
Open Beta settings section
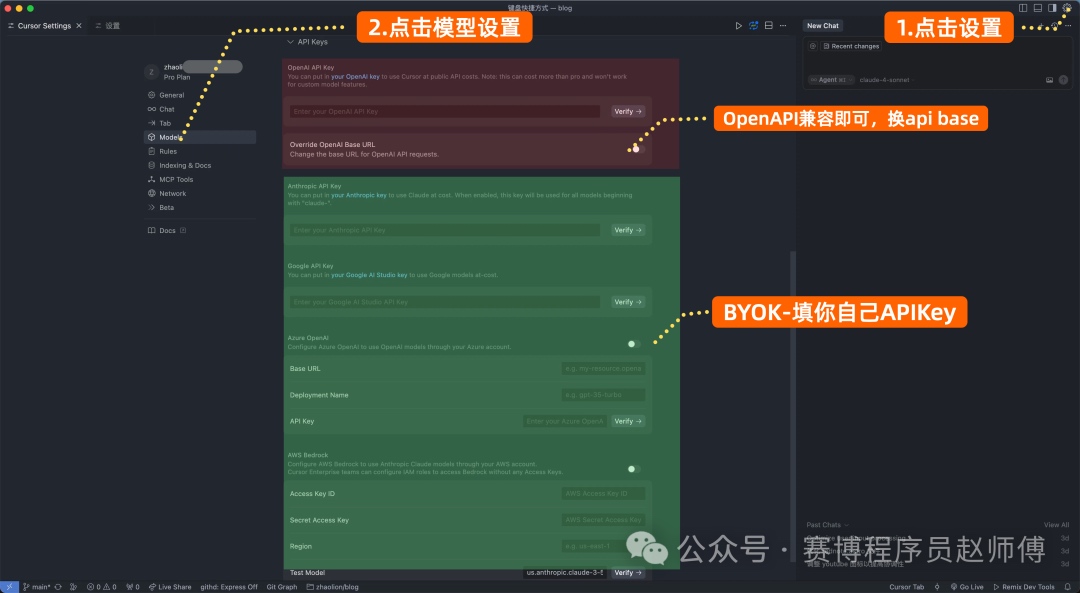point(199,207)
